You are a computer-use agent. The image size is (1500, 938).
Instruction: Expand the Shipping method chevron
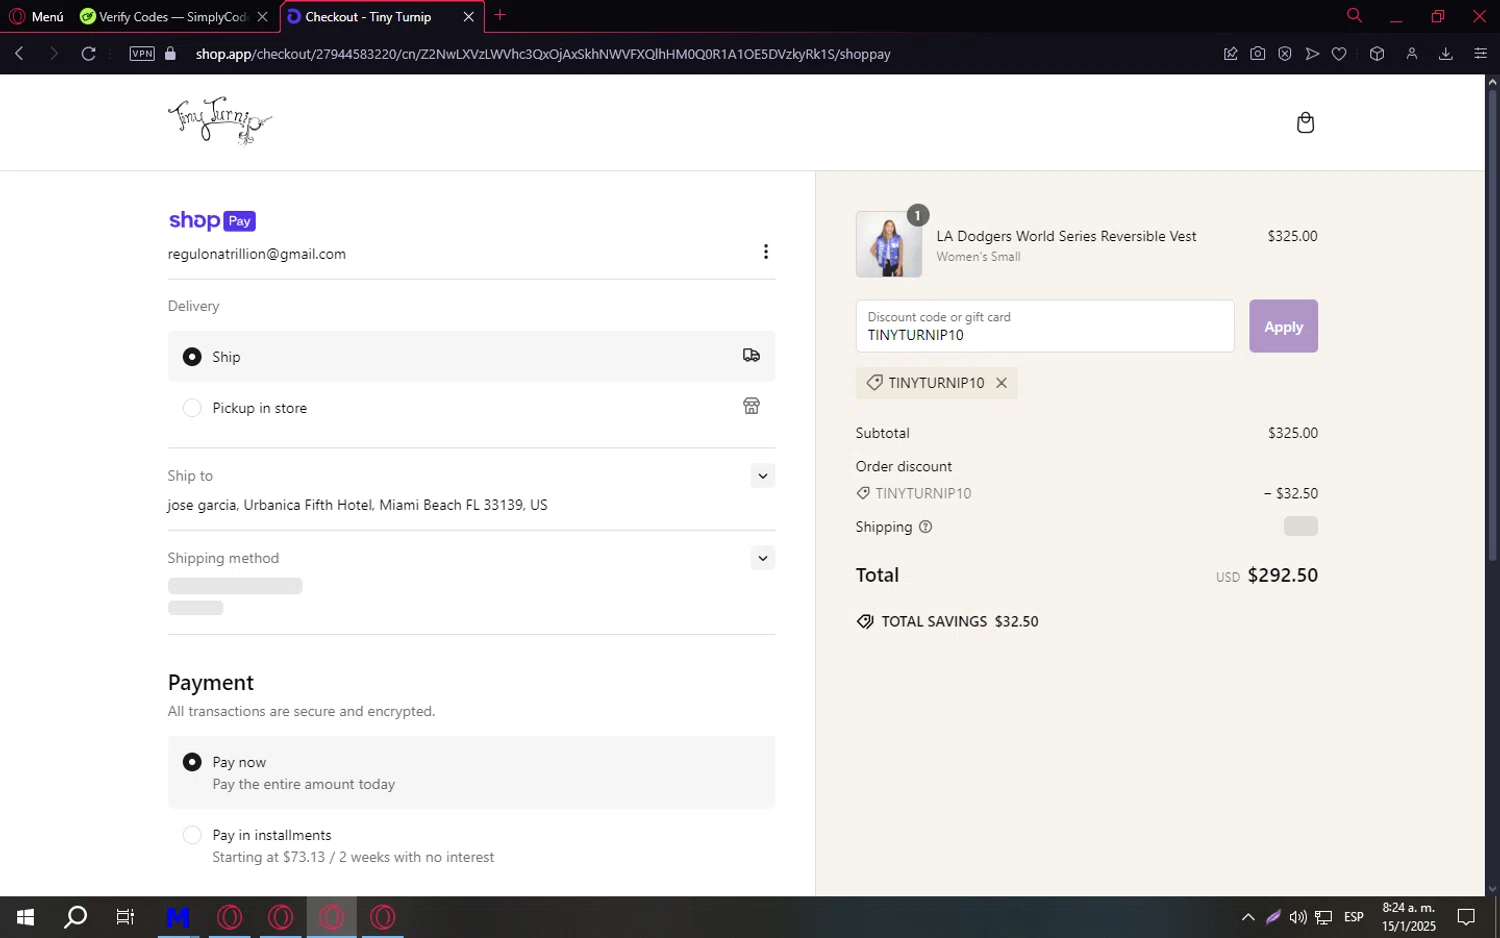763,558
